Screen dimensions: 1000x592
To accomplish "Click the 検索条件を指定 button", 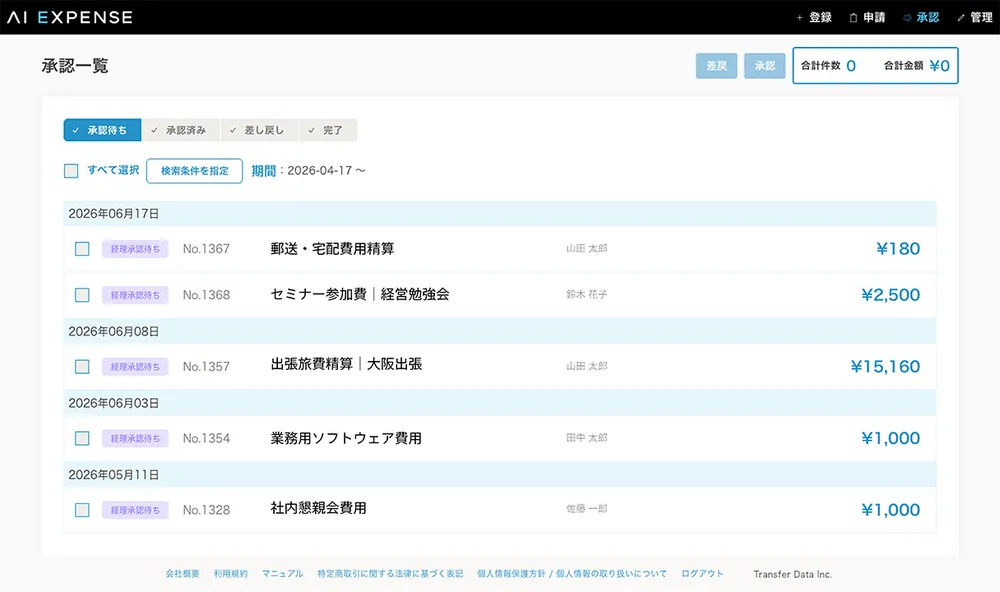I will 195,171.
